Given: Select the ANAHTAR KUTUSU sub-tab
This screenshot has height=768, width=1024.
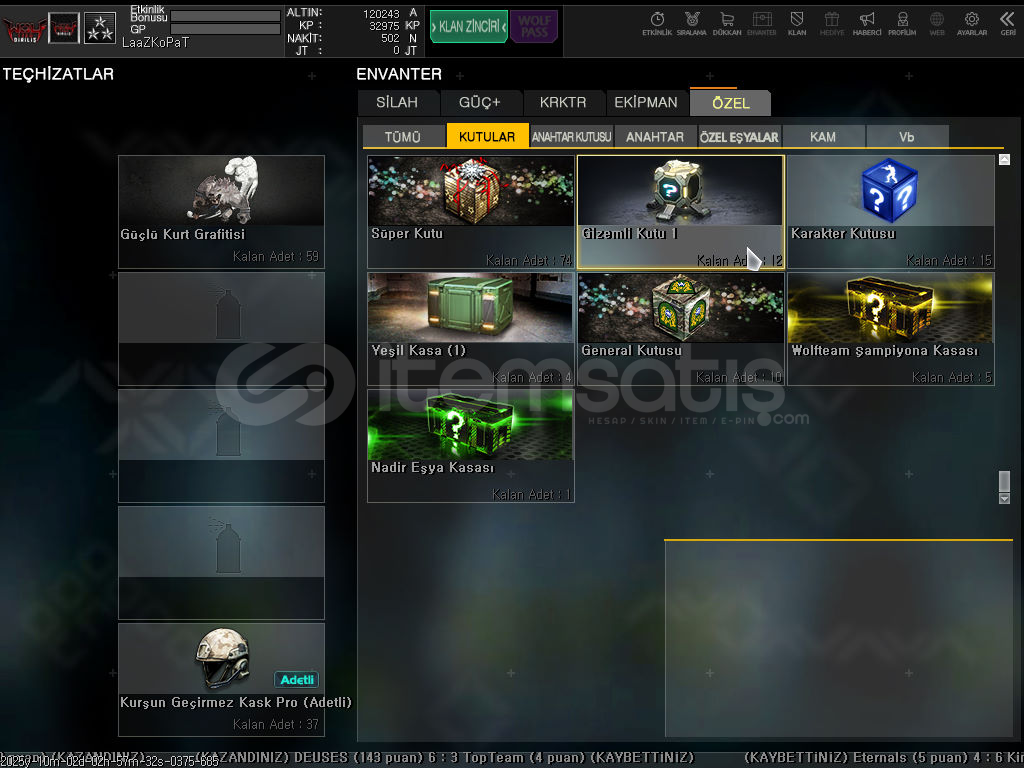Looking at the screenshot, I should 571,136.
